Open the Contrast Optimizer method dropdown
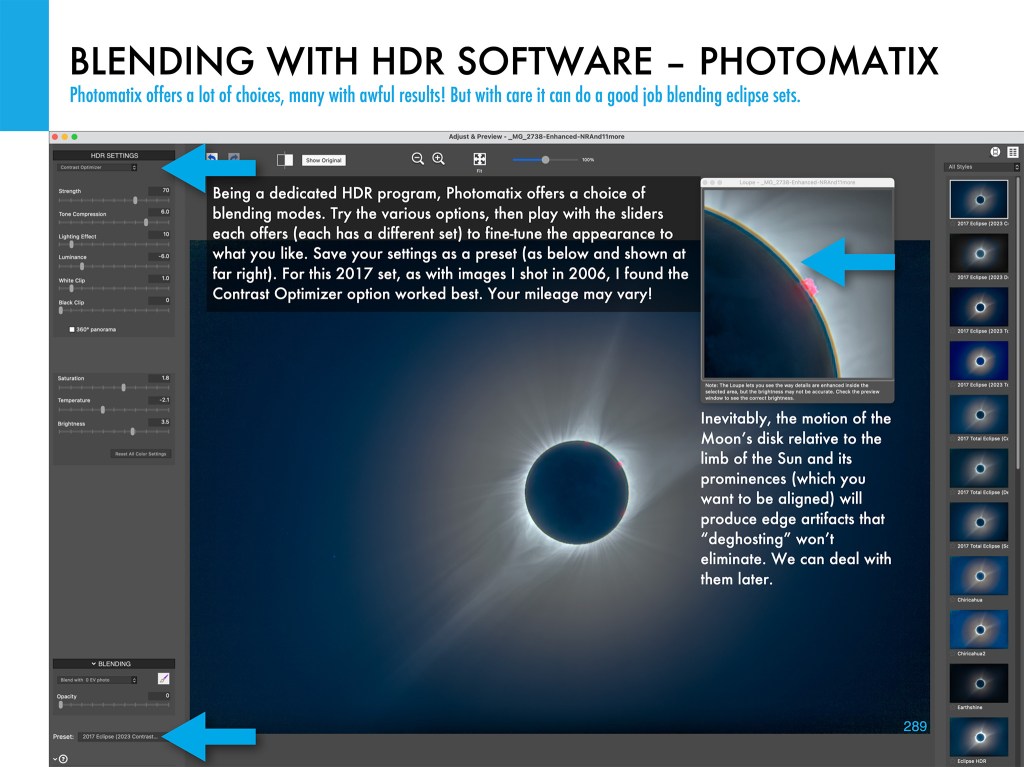The height and width of the screenshot is (767, 1024). tap(98, 167)
